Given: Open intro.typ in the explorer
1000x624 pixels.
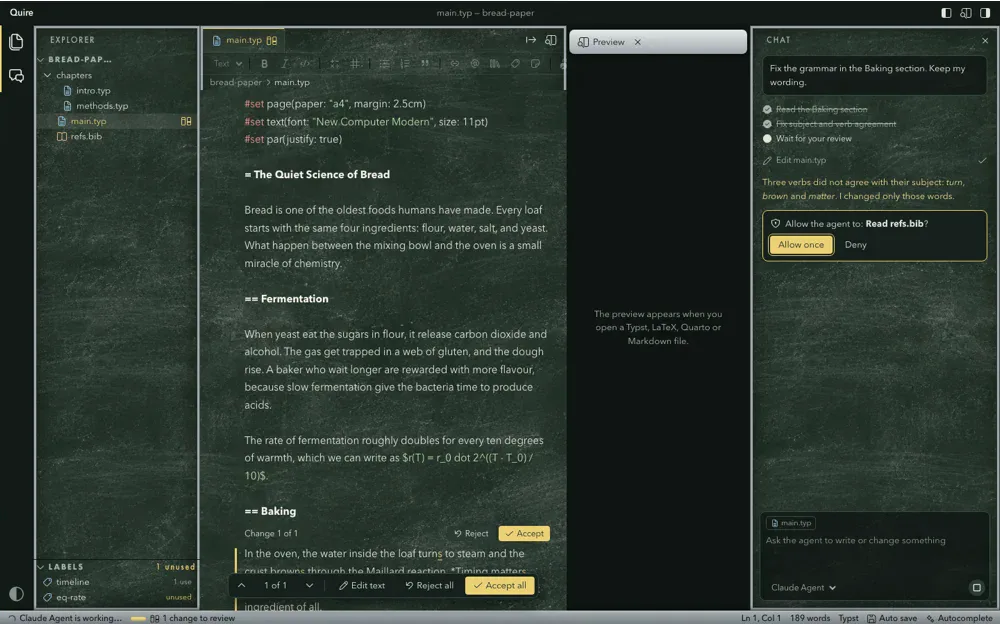Looking at the screenshot, I should coord(116,91).
